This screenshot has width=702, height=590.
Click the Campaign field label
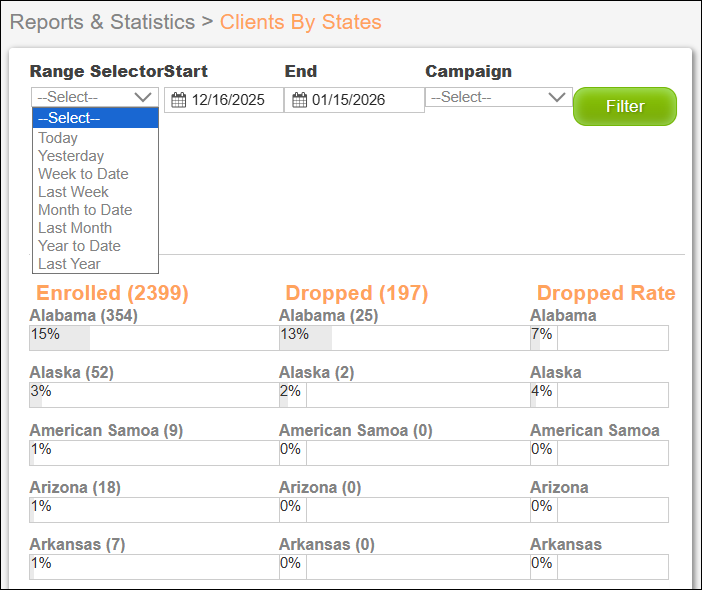pos(468,72)
